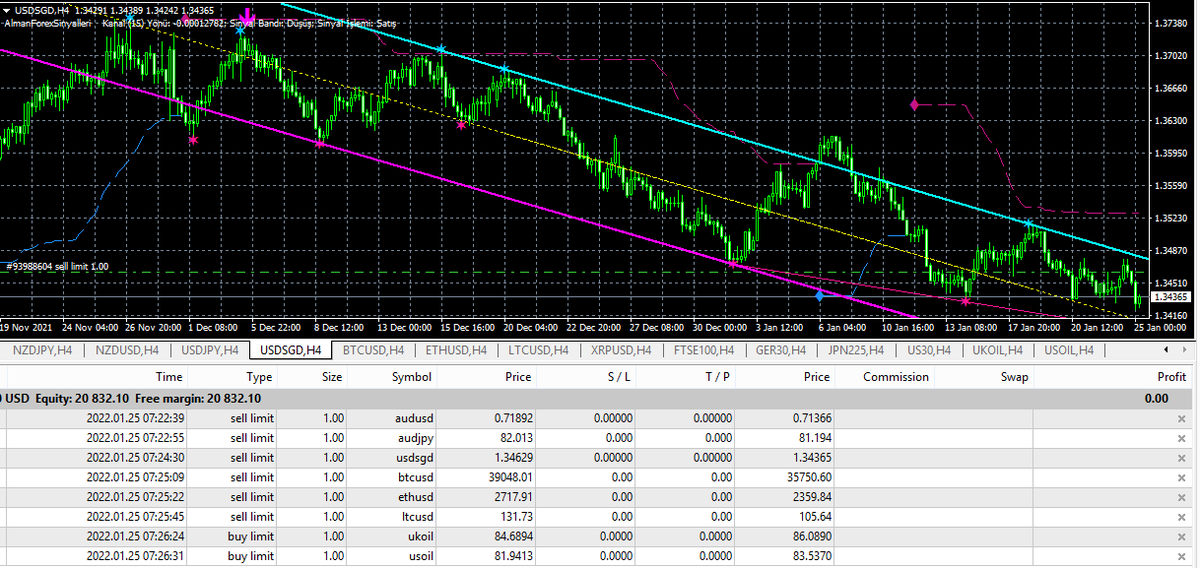The height and width of the screenshot is (568, 1200).
Task: Click the usdsgd symbol in orders list
Action: 413,457
